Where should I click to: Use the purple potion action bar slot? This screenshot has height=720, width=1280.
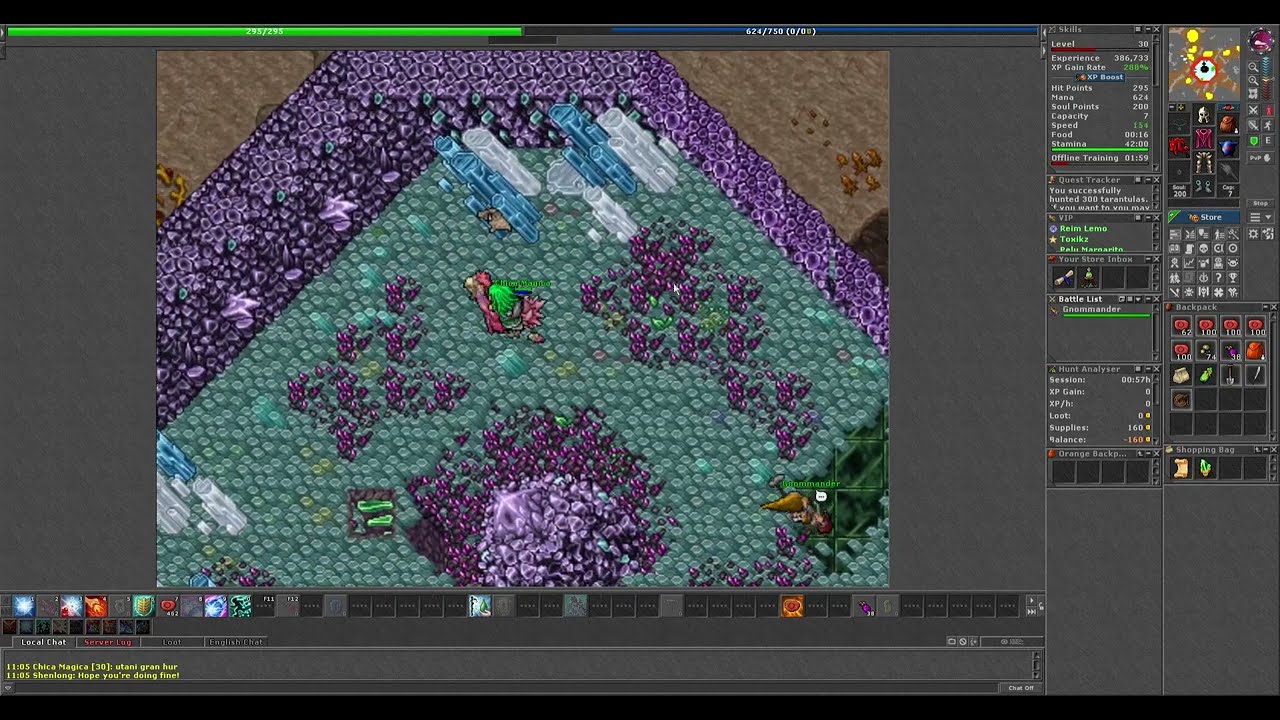click(x=864, y=605)
